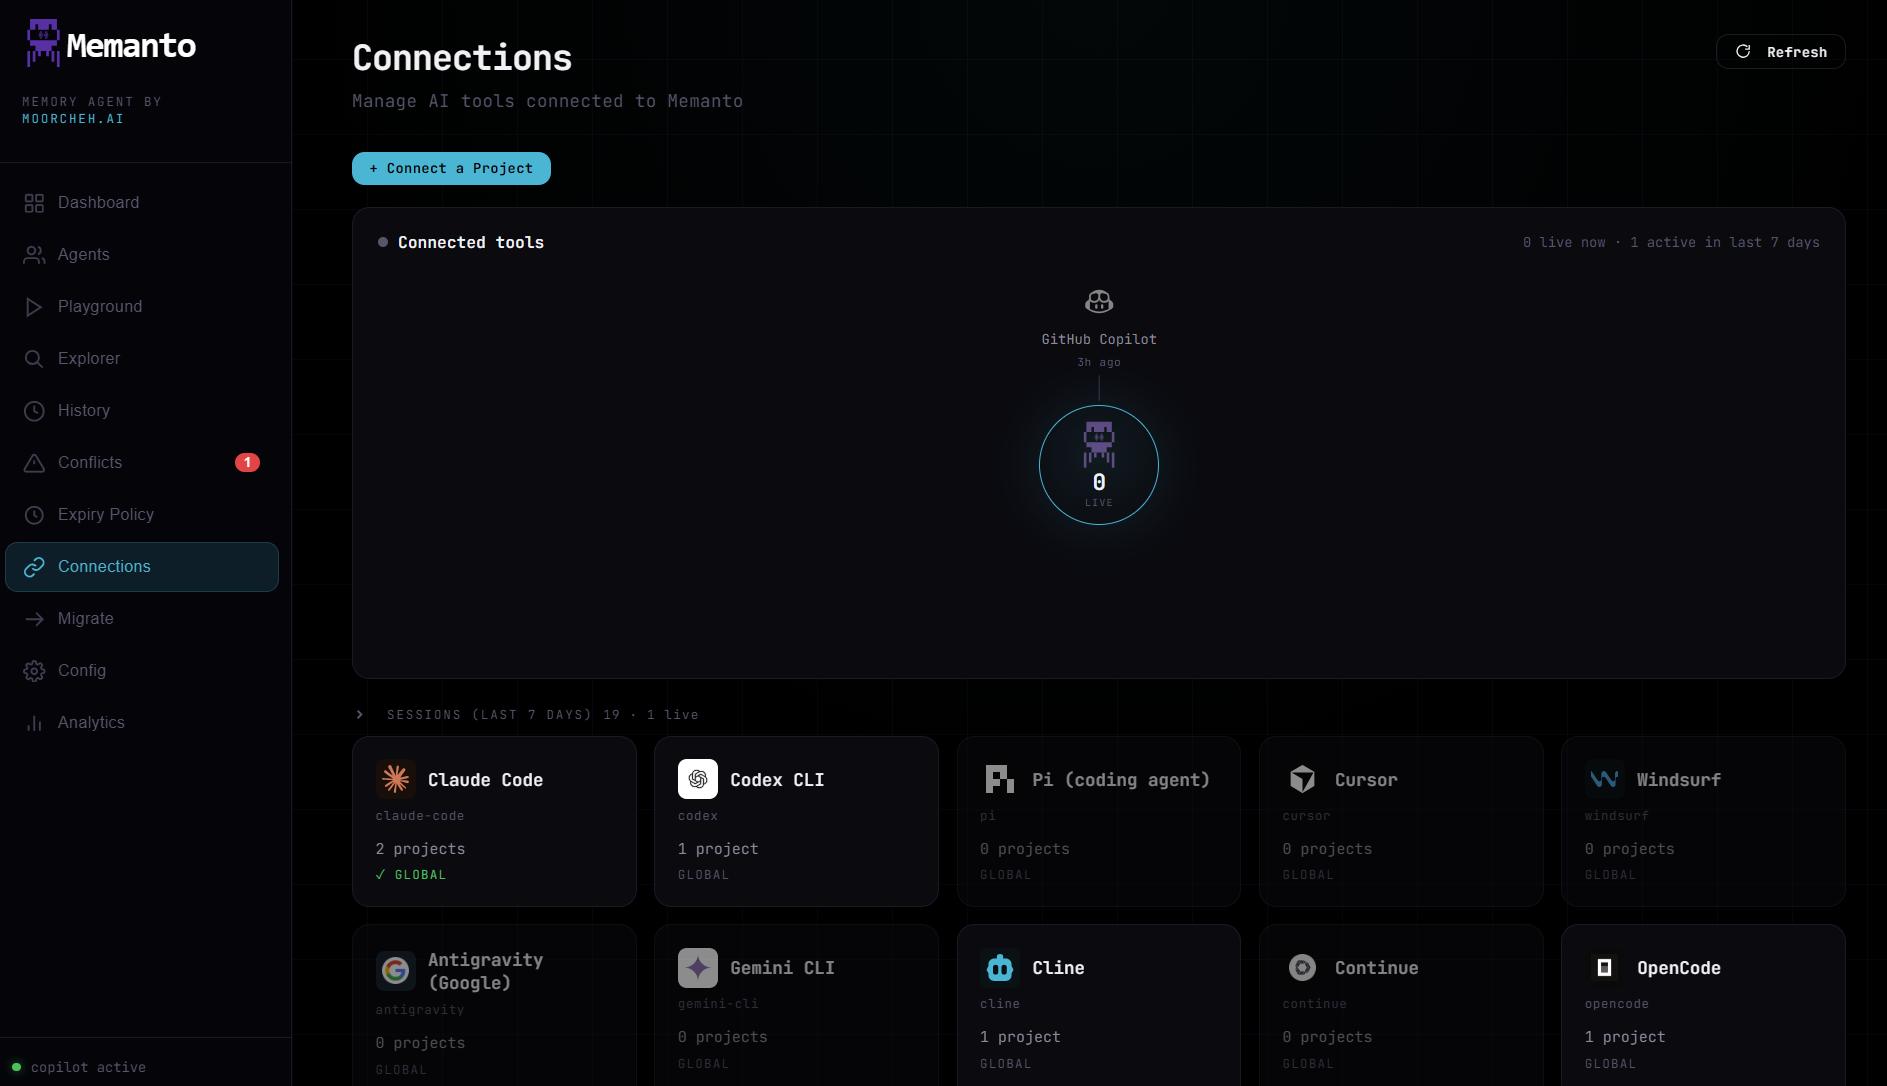This screenshot has width=1887, height=1086.
Task: Click the Analytics bar chart icon
Action: 34,723
